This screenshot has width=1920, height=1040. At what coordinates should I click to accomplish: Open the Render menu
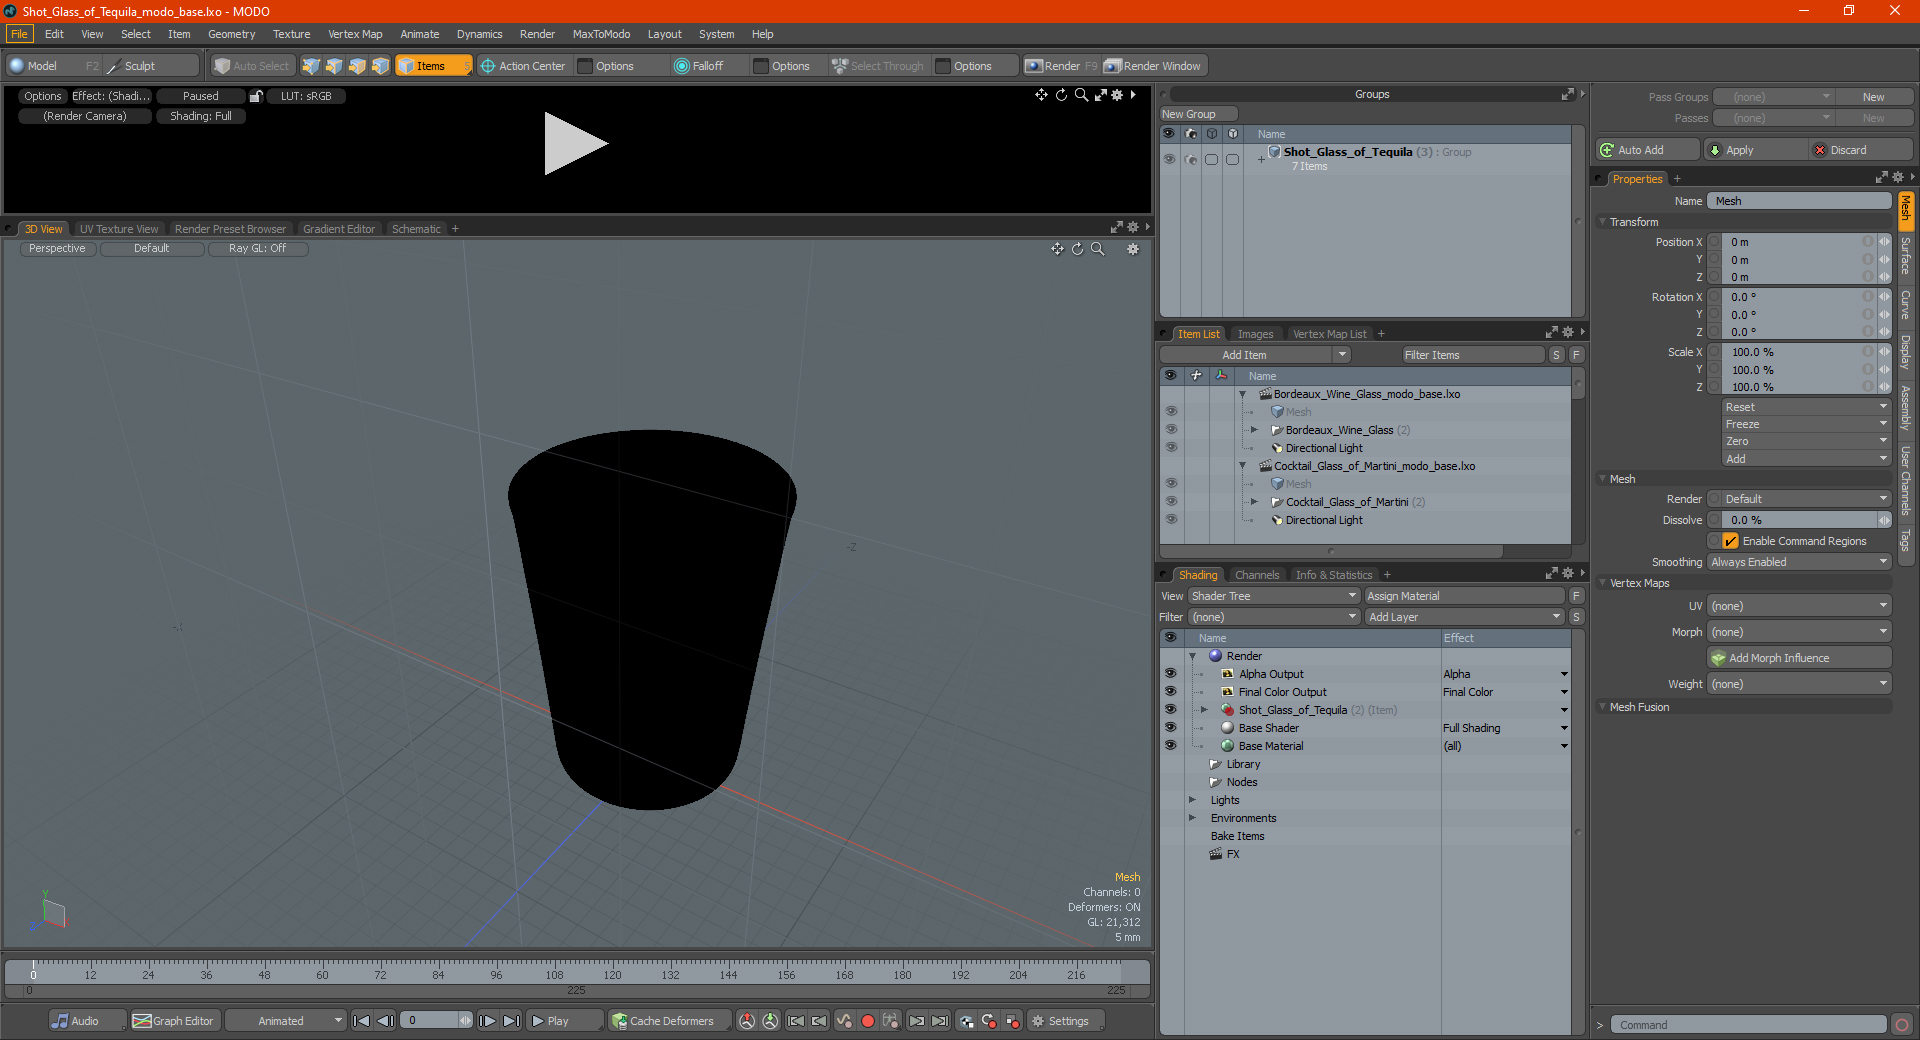point(537,34)
